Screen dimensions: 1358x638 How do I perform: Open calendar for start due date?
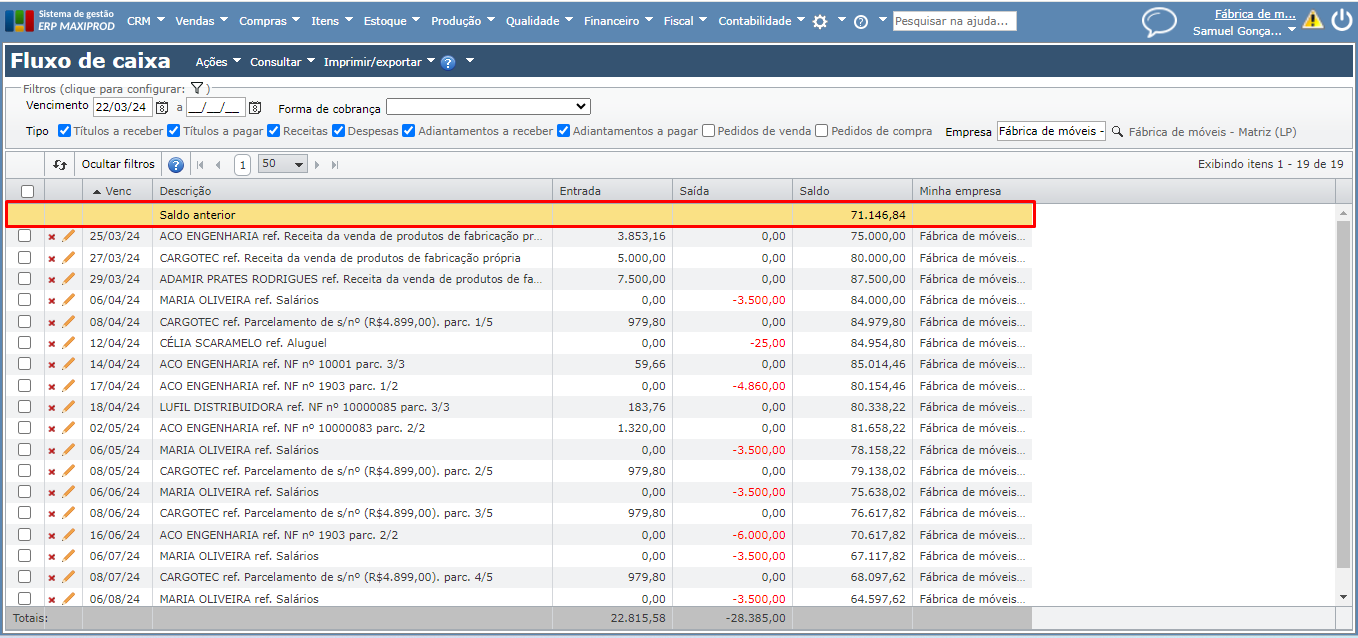point(162,107)
